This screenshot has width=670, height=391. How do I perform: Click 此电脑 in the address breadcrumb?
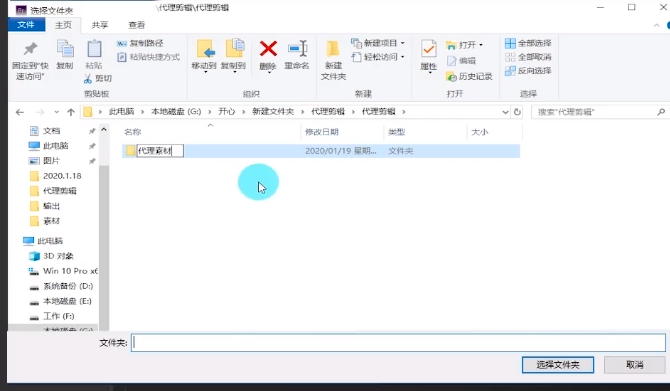pos(121,112)
